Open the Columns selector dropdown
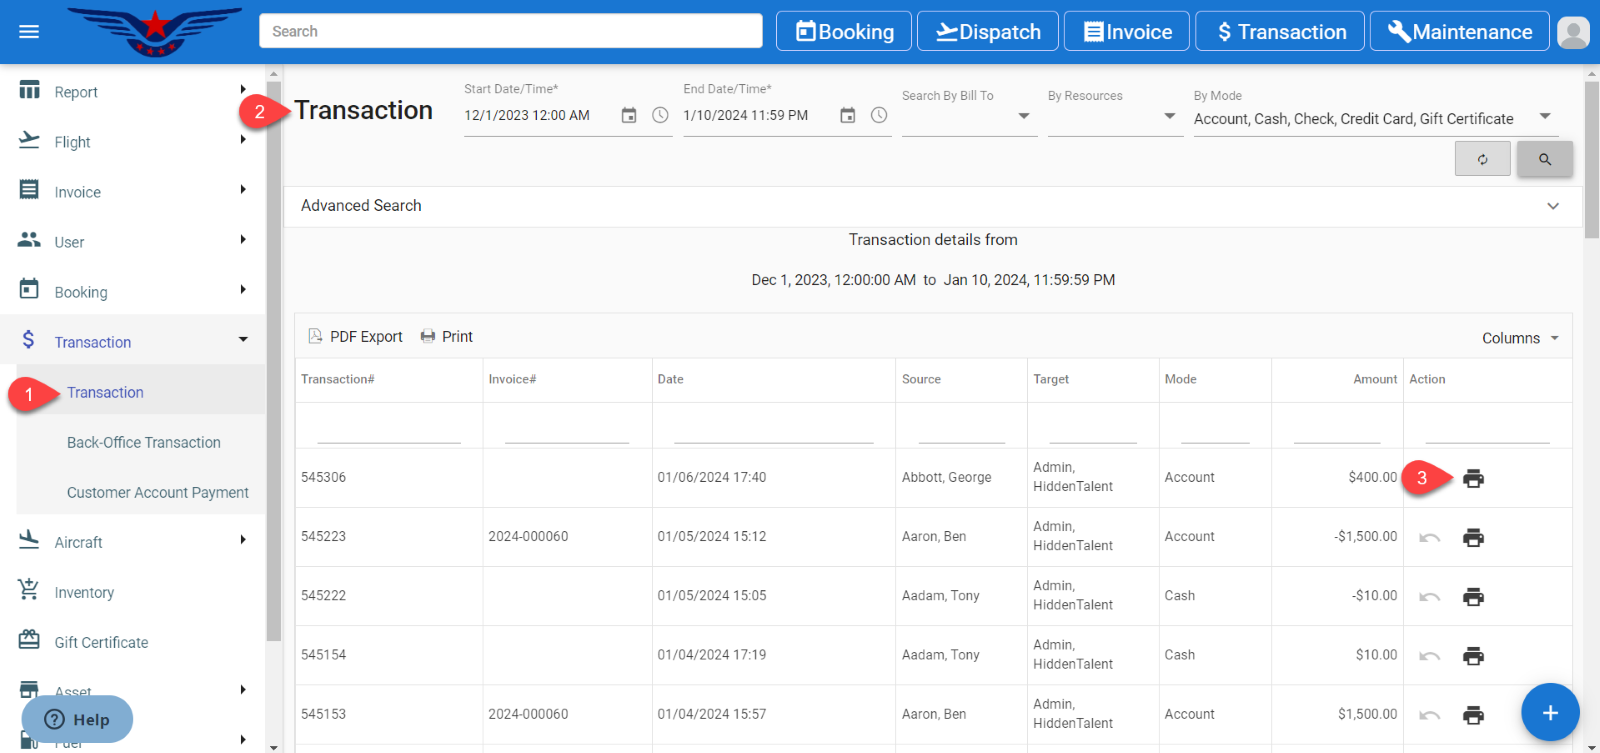Screen dimensions: 1600x753 point(1520,338)
